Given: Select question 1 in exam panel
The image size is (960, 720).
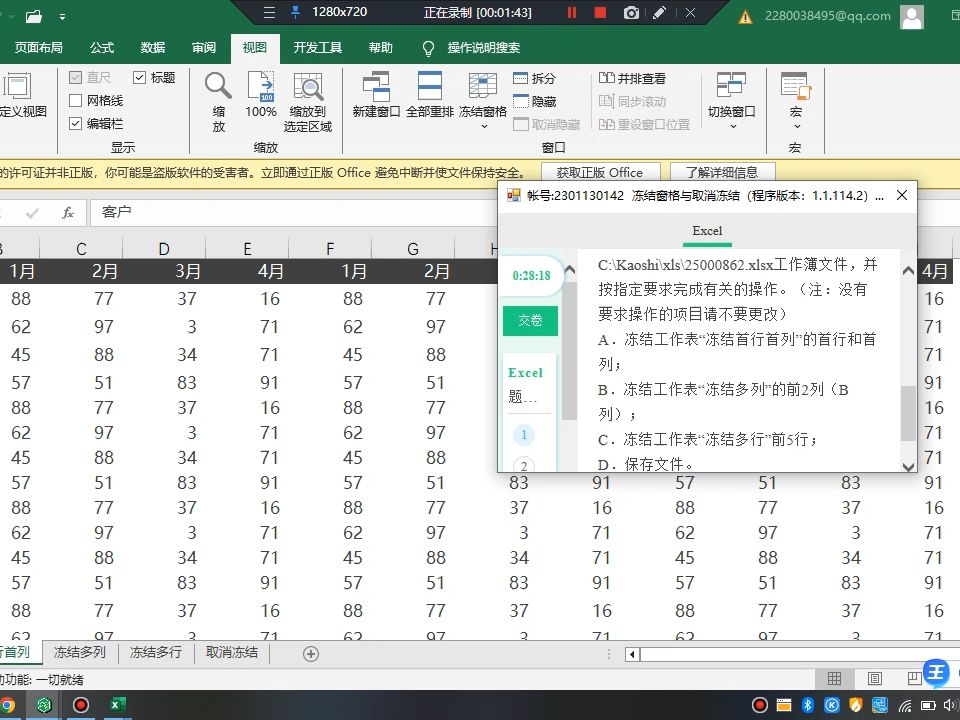Looking at the screenshot, I should (523, 435).
